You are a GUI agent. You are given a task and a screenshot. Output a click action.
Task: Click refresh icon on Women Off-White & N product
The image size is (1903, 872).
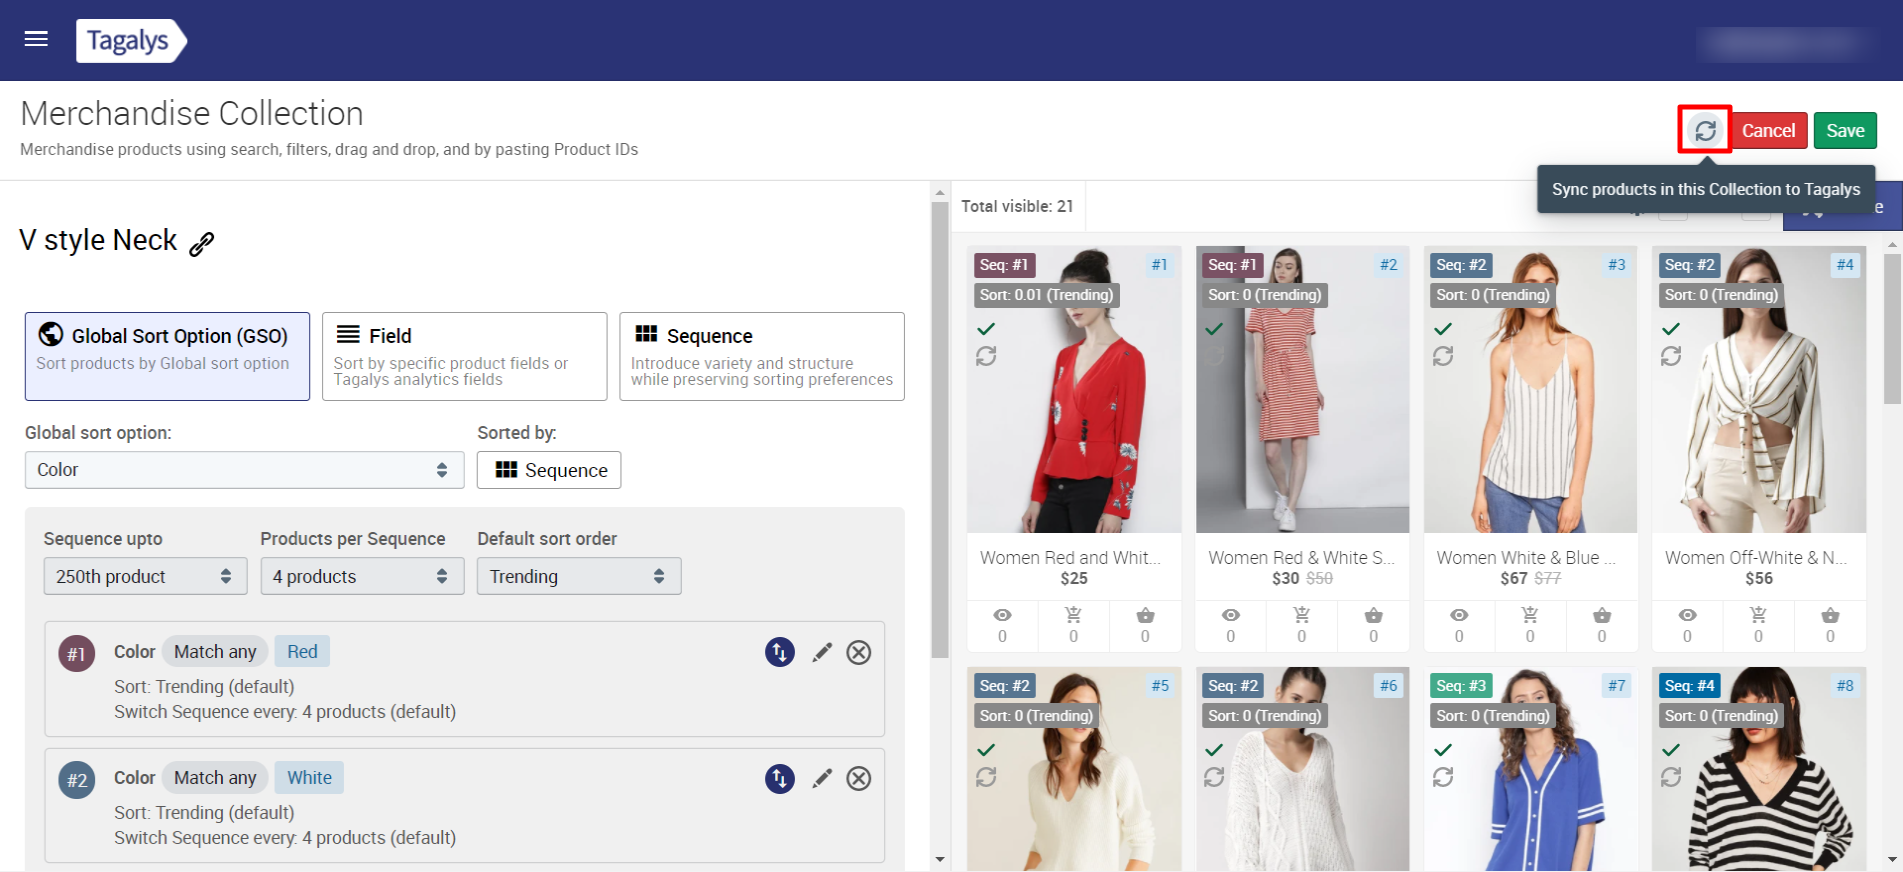point(1671,356)
